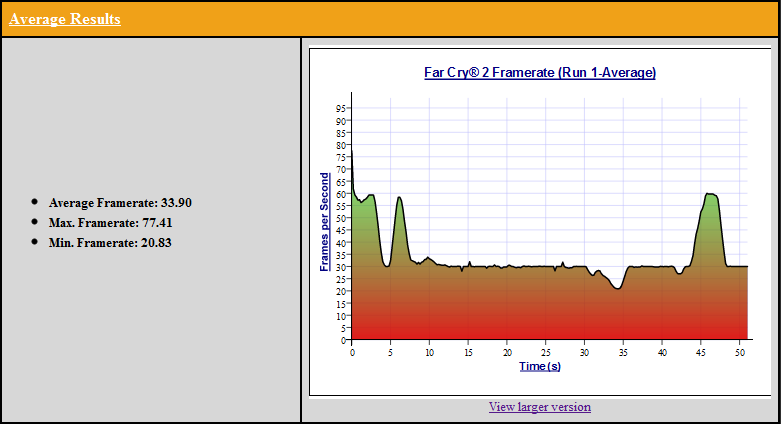
Task: Click the Average Results header link
Action: 65,19
